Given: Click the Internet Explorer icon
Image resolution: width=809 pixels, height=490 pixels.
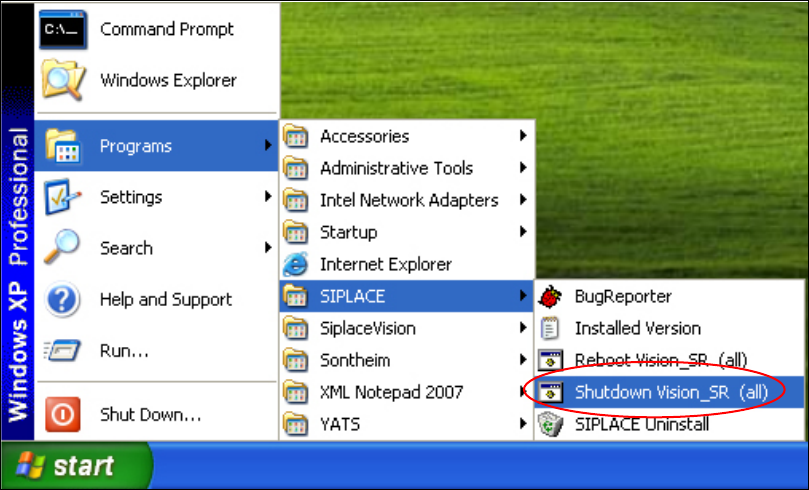Looking at the screenshot, I should [296, 264].
